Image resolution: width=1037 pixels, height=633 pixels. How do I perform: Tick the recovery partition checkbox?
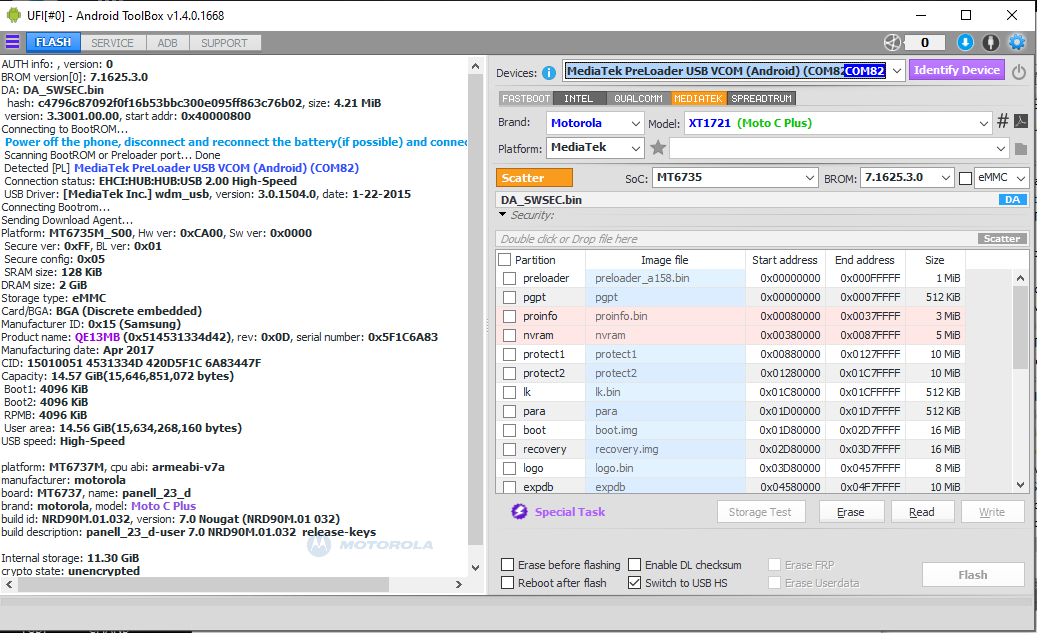tap(509, 450)
